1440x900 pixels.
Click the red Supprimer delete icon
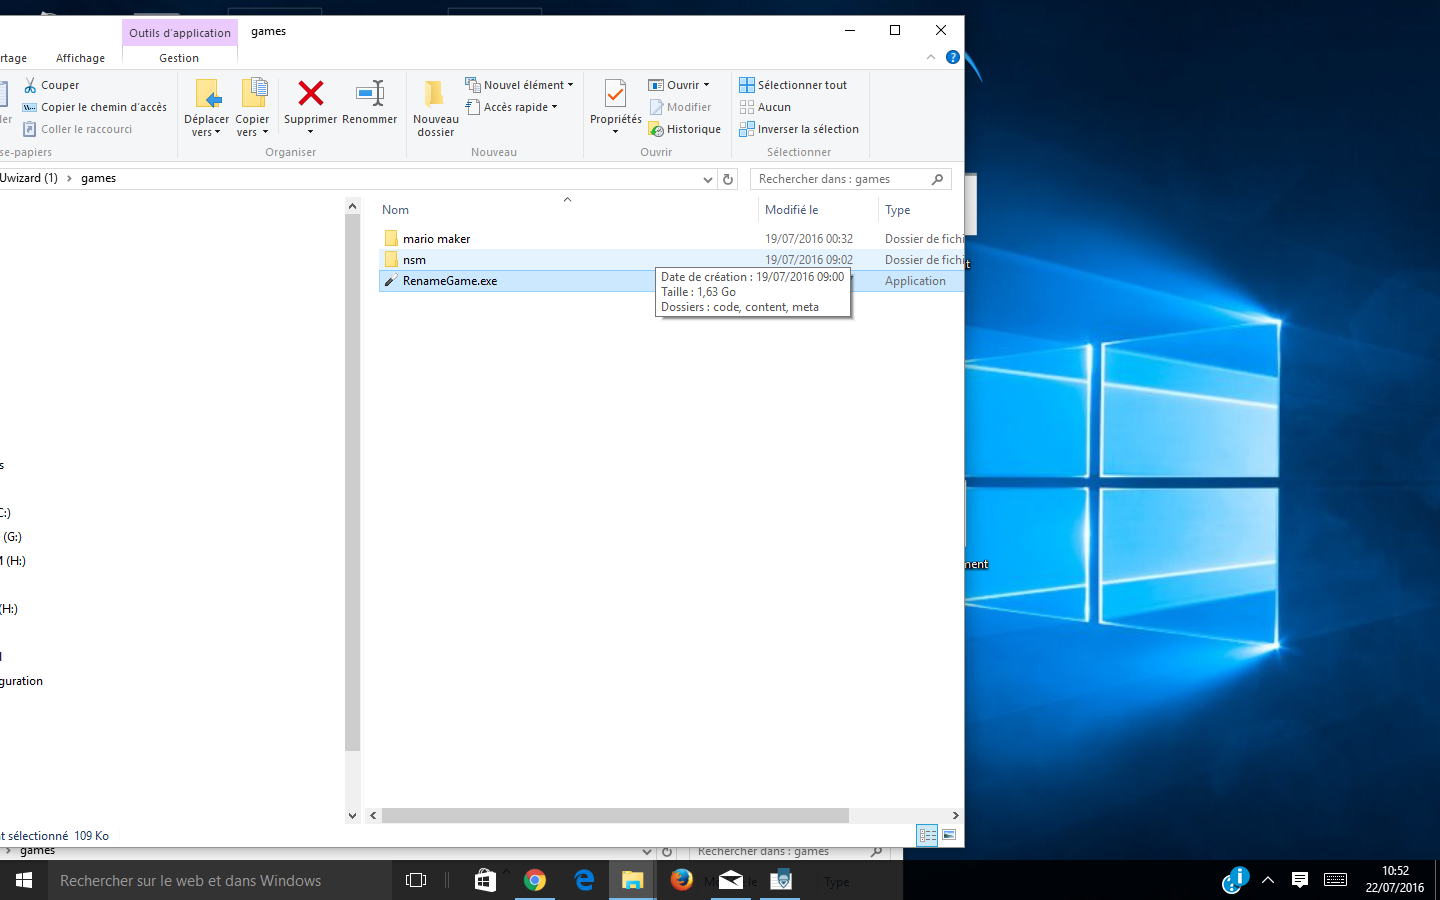tap(311, 94)
